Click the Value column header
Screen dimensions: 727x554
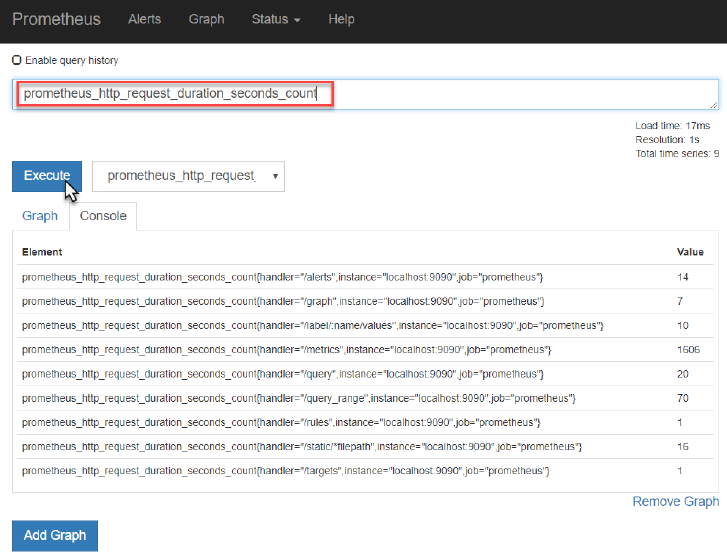pyautogui.click(x=690, y=252)
